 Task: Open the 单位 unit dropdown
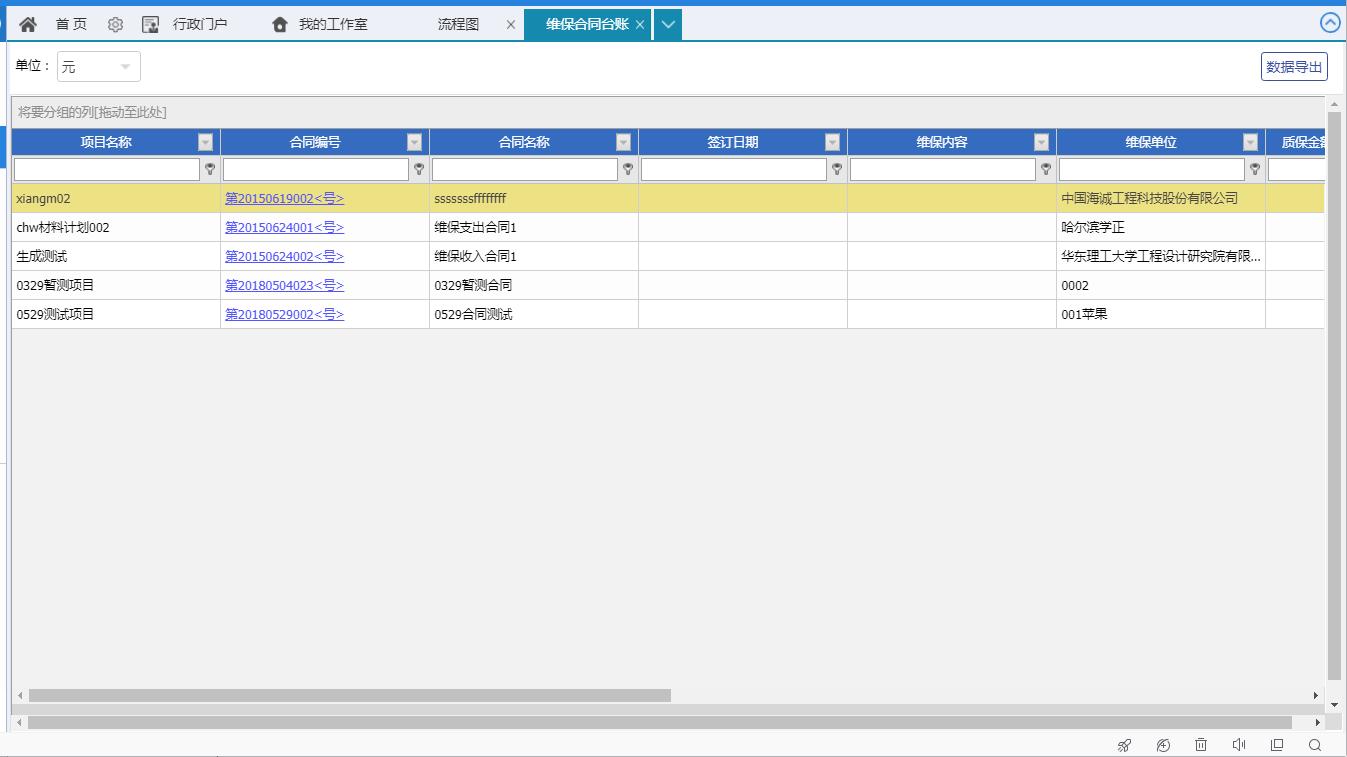pyautogui.click(x=98, y=67)
